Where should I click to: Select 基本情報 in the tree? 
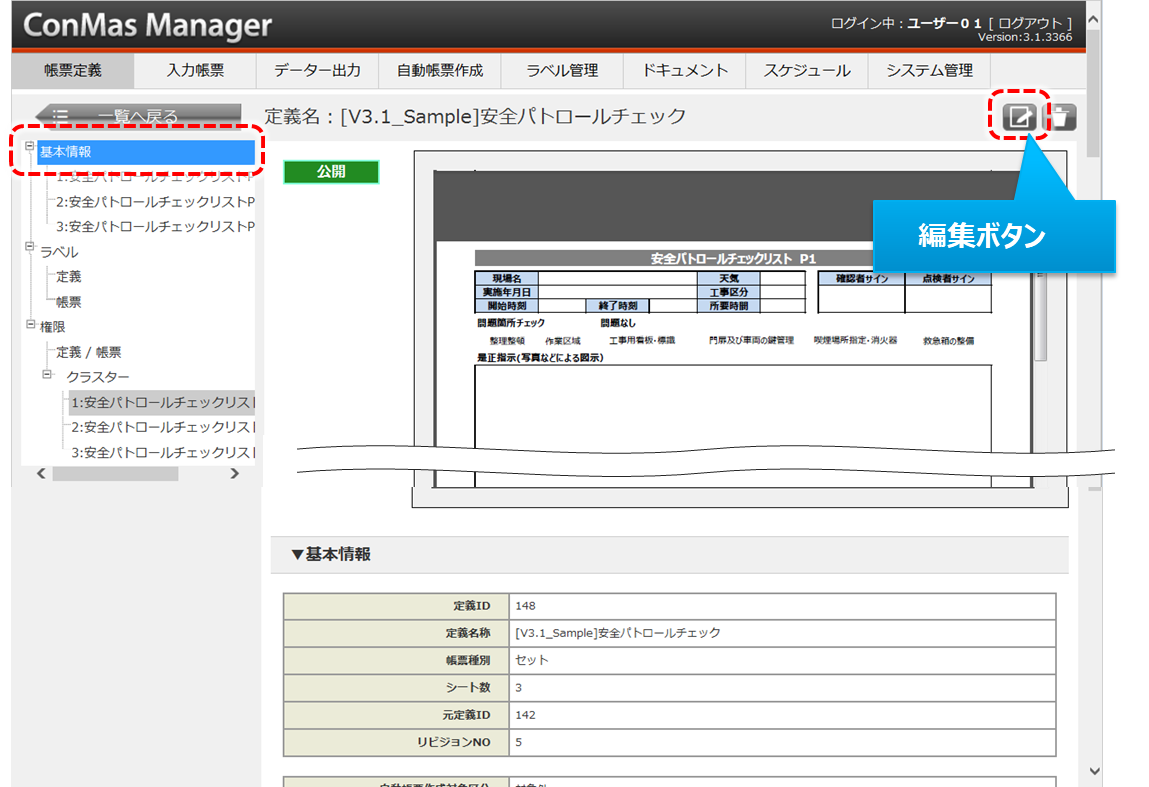[x=66, y=152]
